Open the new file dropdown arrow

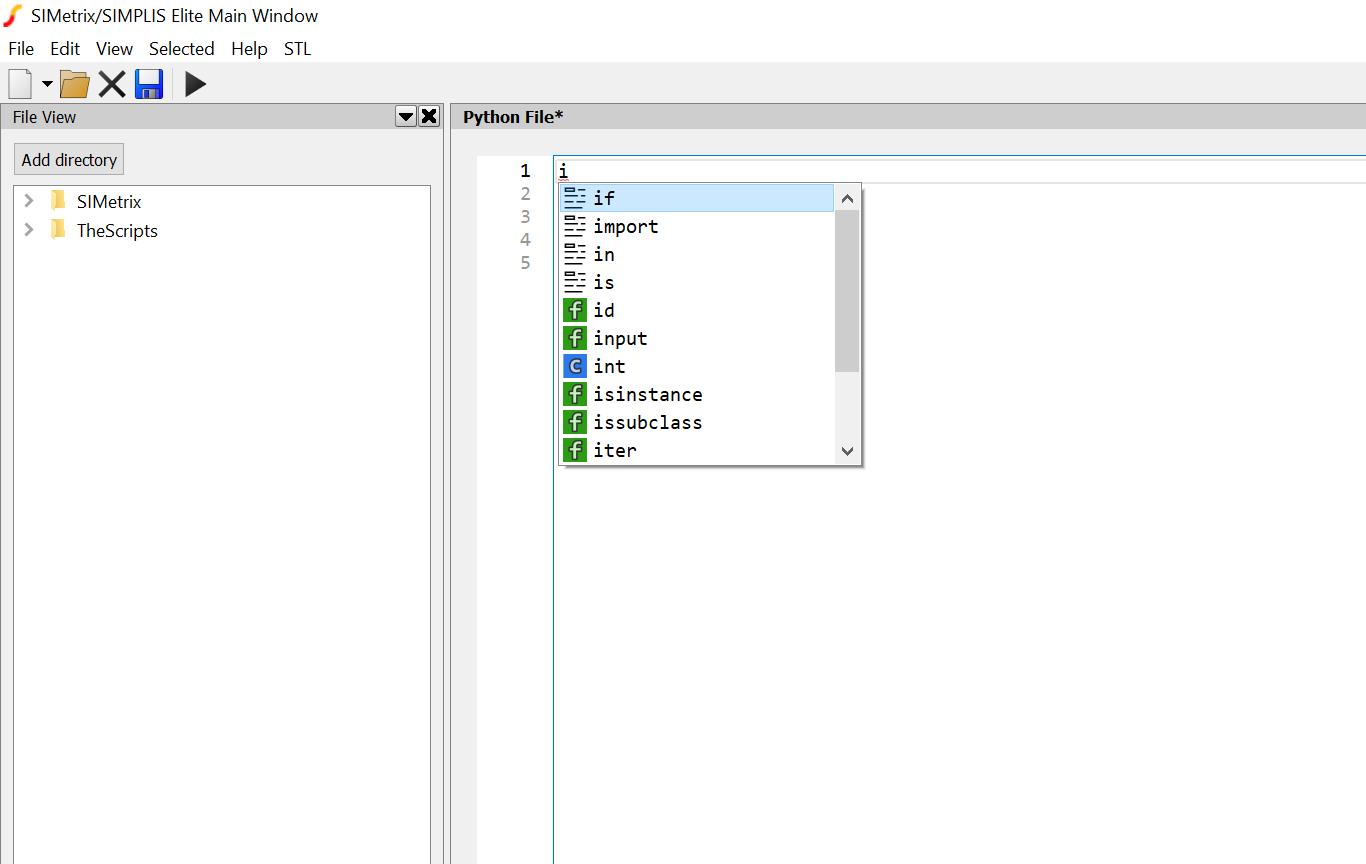coord(46,85)
